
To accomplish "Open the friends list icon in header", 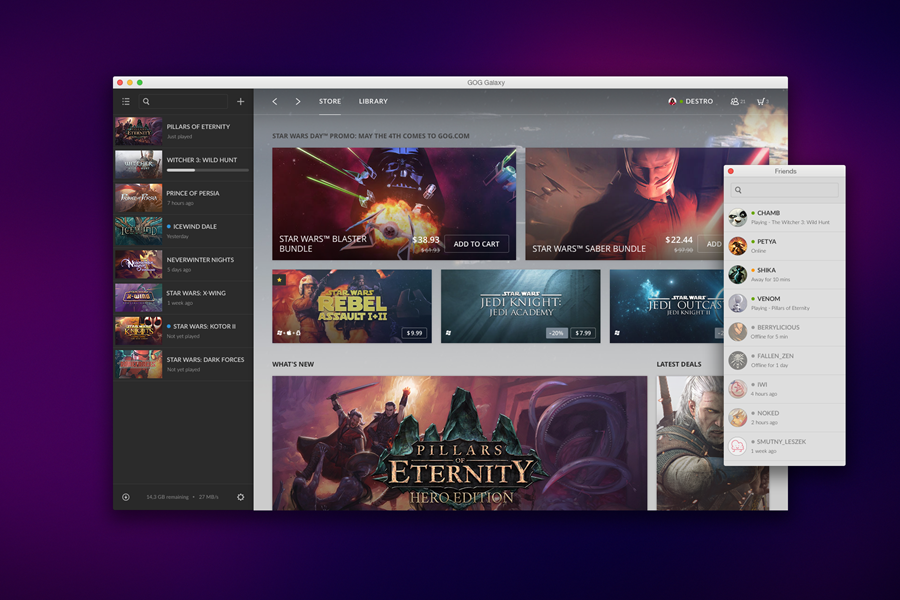I will pyautogui.click(x=737, y=102).
